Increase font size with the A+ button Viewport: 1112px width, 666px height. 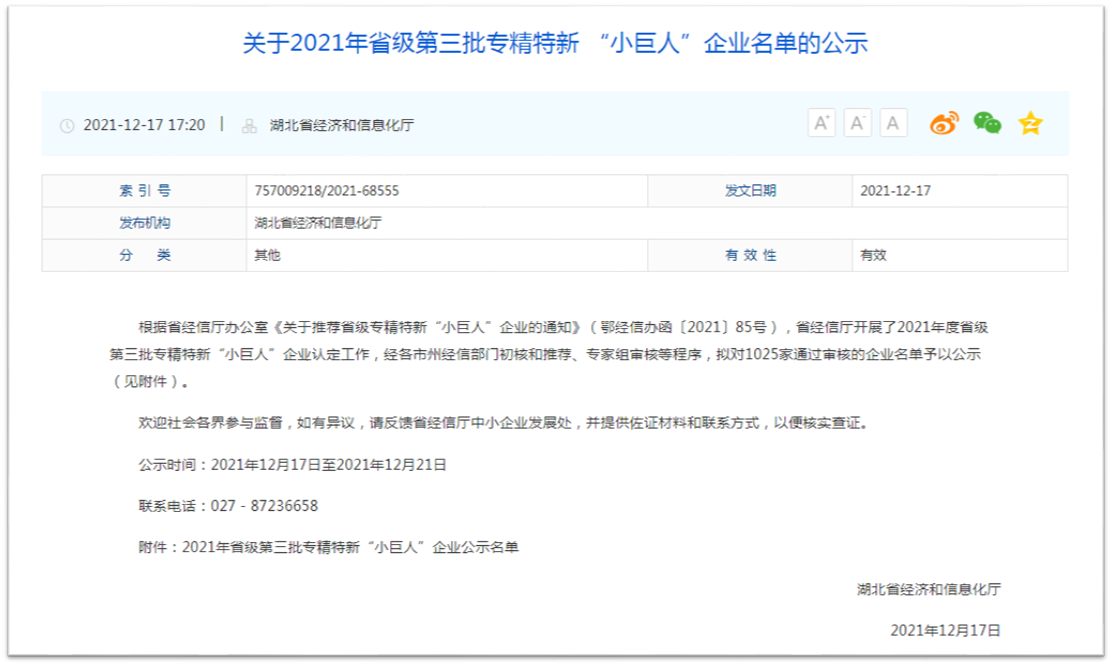point(821,123)
